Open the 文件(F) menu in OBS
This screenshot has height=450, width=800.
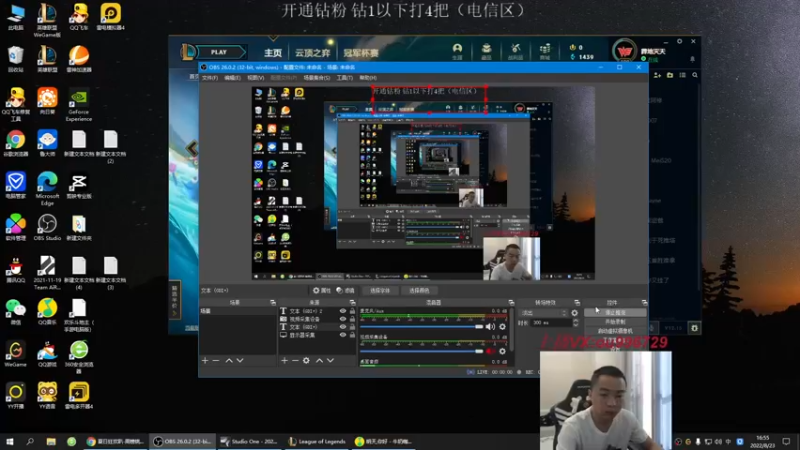tap(210, 78)
